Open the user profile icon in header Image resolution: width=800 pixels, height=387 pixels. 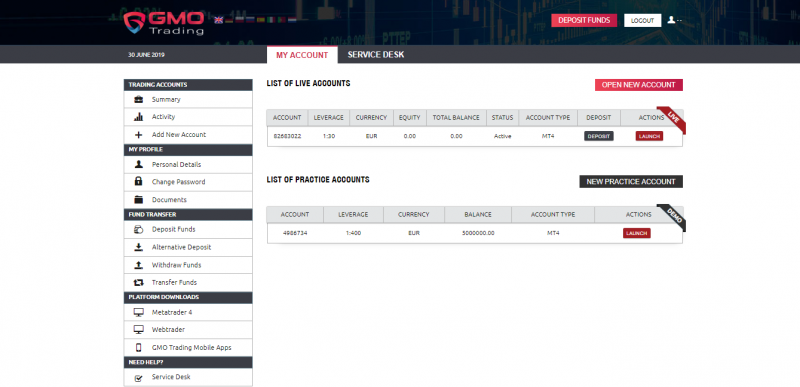(x=671, y=20)
